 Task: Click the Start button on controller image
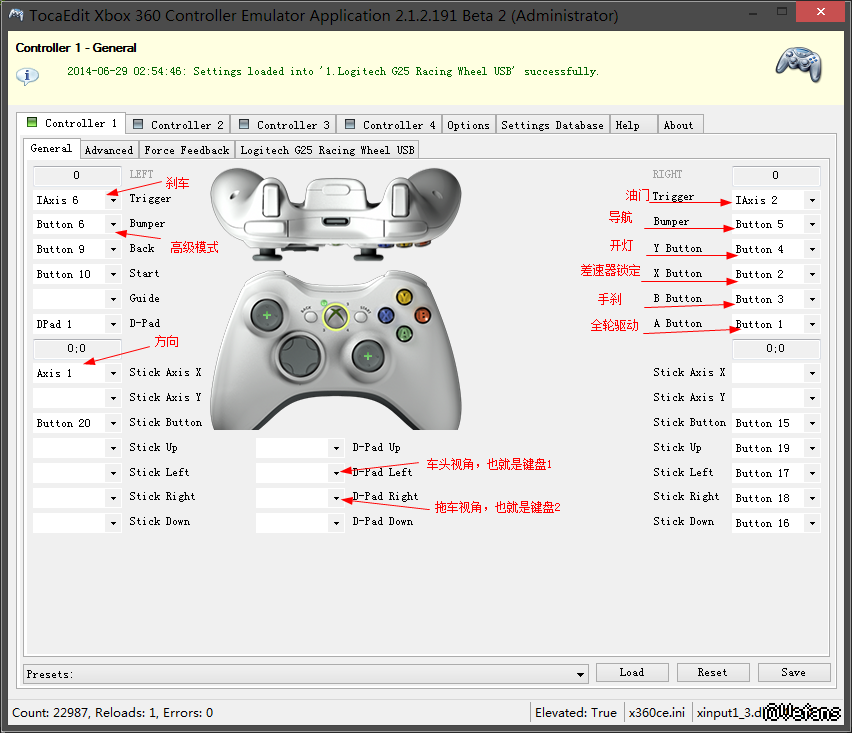click(361, 316)
